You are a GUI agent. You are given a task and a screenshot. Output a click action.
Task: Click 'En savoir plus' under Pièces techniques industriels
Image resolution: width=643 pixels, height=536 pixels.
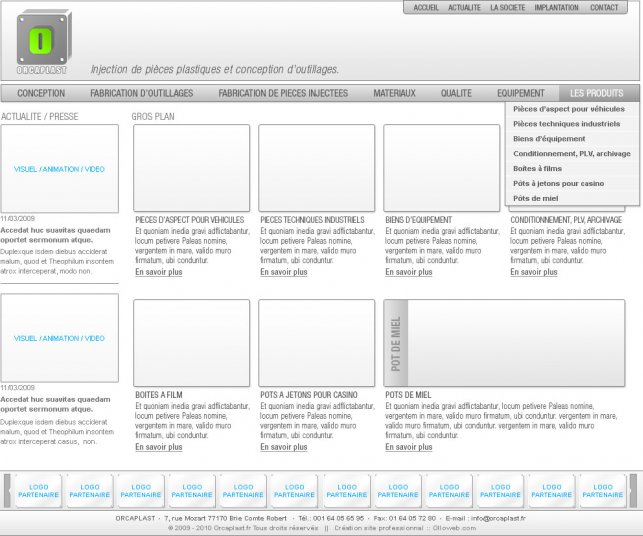[284, 272]
